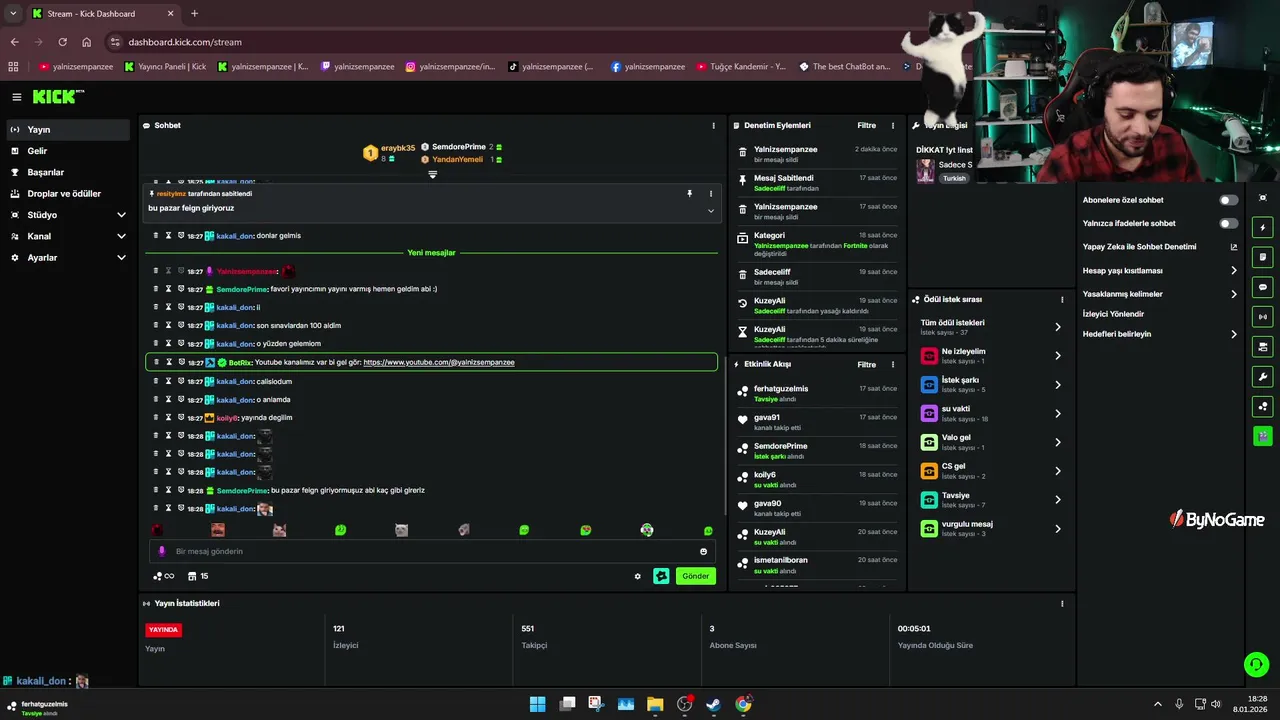Expand İstek şarkı reward requests
Screen dimensions: 1280x720
click(x=992, y=384)
